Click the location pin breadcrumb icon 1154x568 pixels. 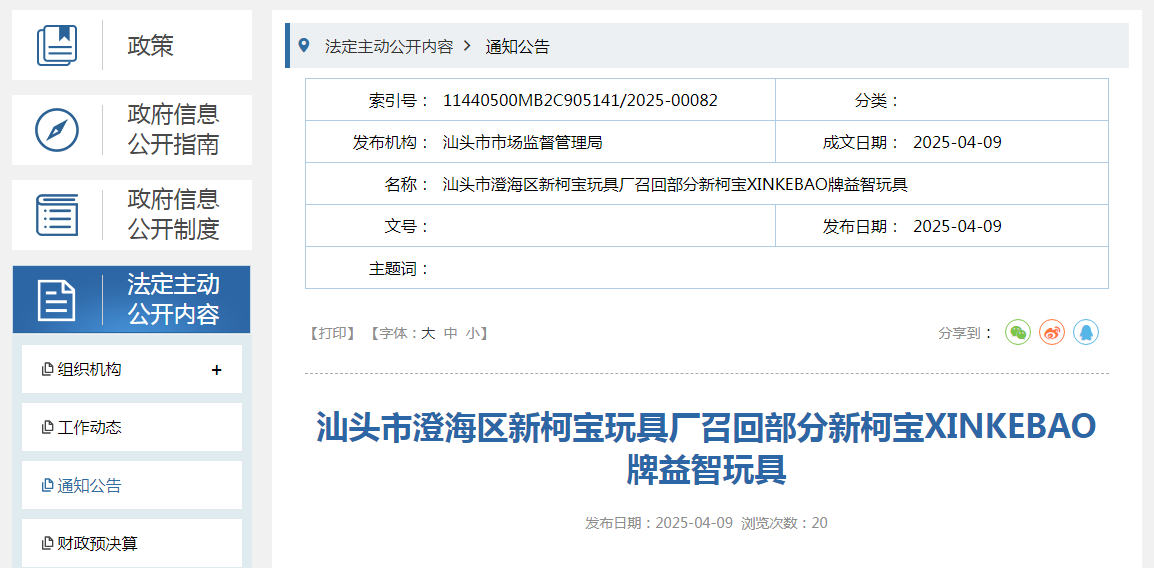[x=304, y=46]
